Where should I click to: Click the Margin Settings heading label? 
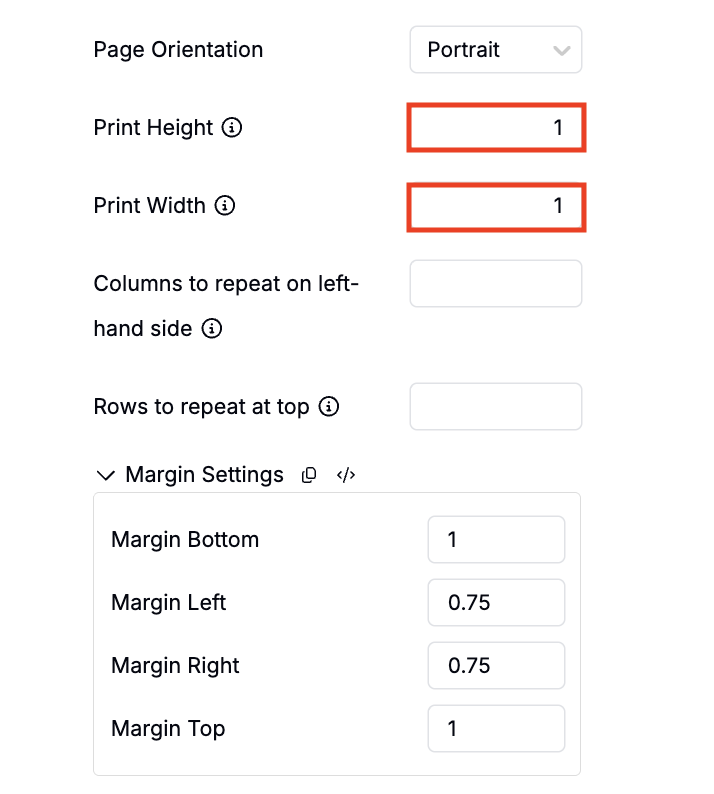coord(204,475)
